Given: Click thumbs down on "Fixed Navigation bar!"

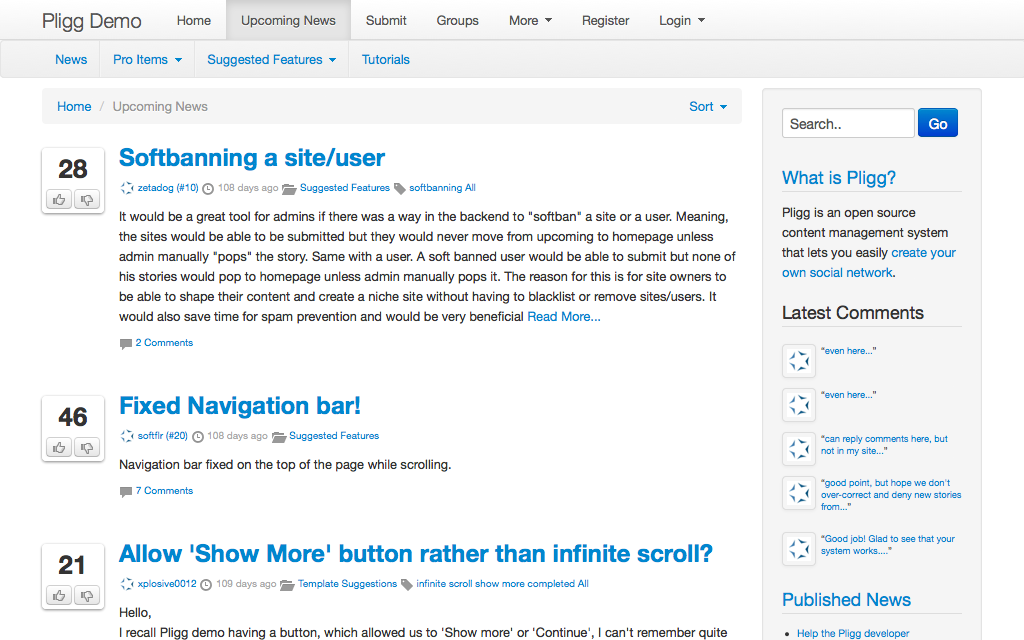Looking at the screenshot, I should 87,448.
